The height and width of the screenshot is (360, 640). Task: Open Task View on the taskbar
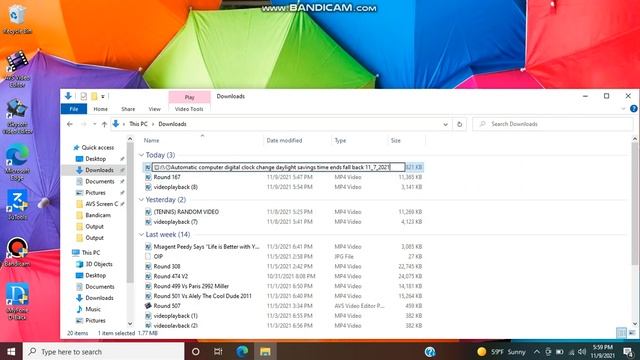point(218,351)
